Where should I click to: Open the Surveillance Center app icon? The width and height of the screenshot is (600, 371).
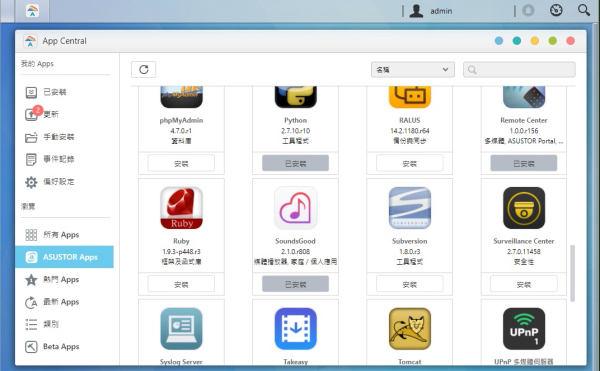[524, 208]
